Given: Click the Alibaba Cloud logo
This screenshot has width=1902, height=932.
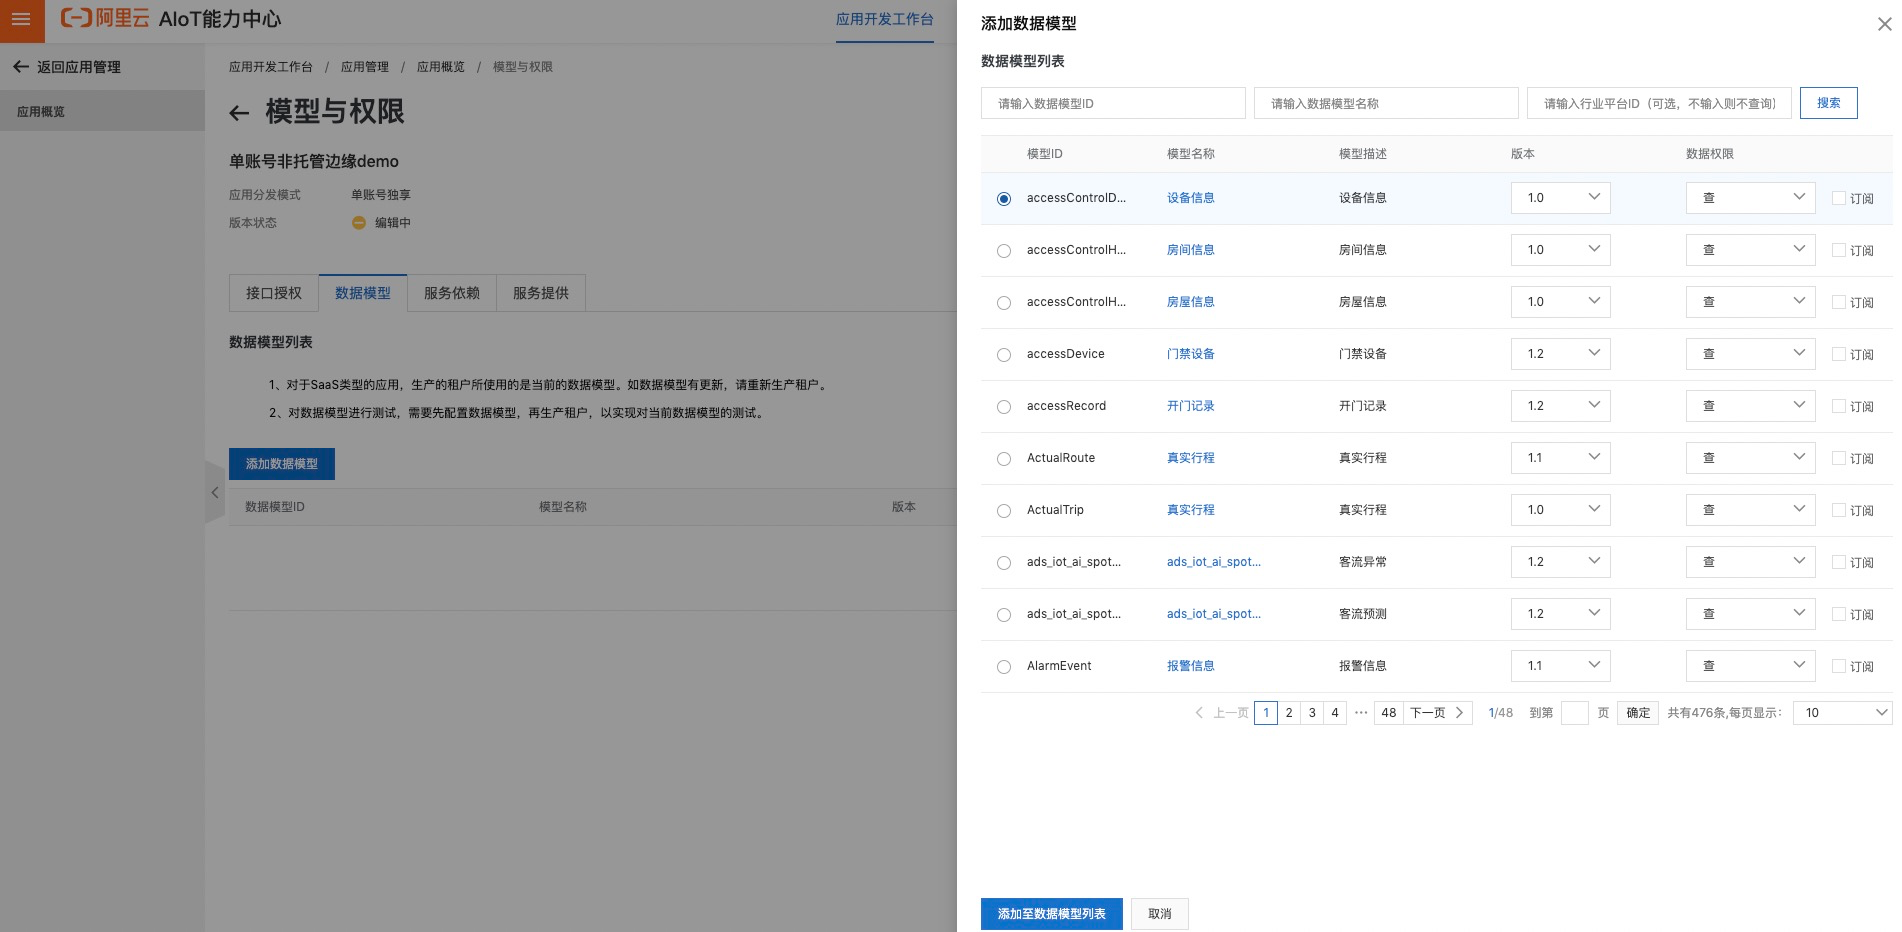Looking at the screenshot, I should (x=105, y=18).
